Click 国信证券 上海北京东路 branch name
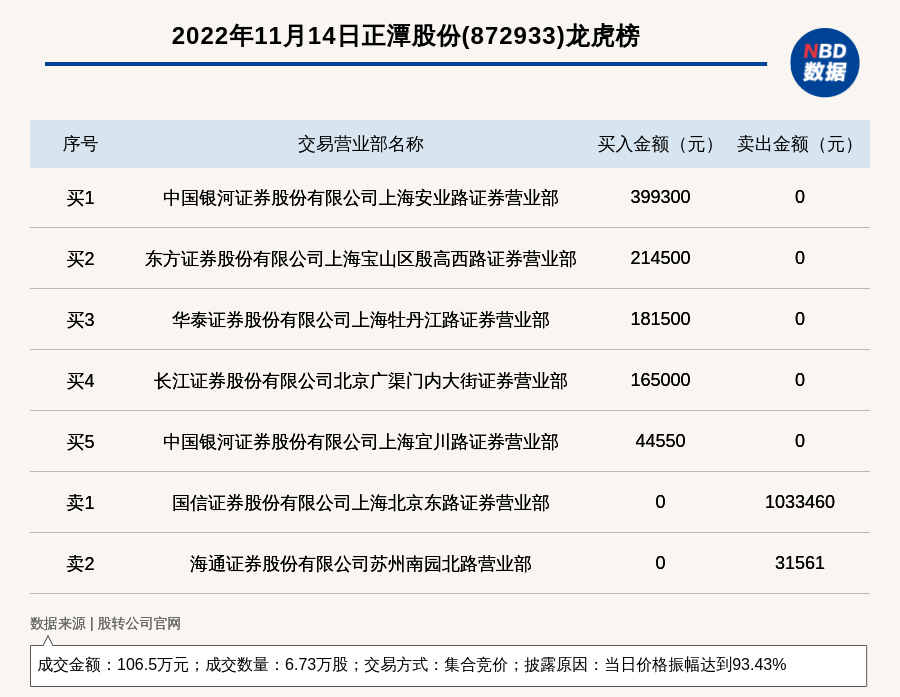This screenshot has width=900, height=697. coord(360,502)
